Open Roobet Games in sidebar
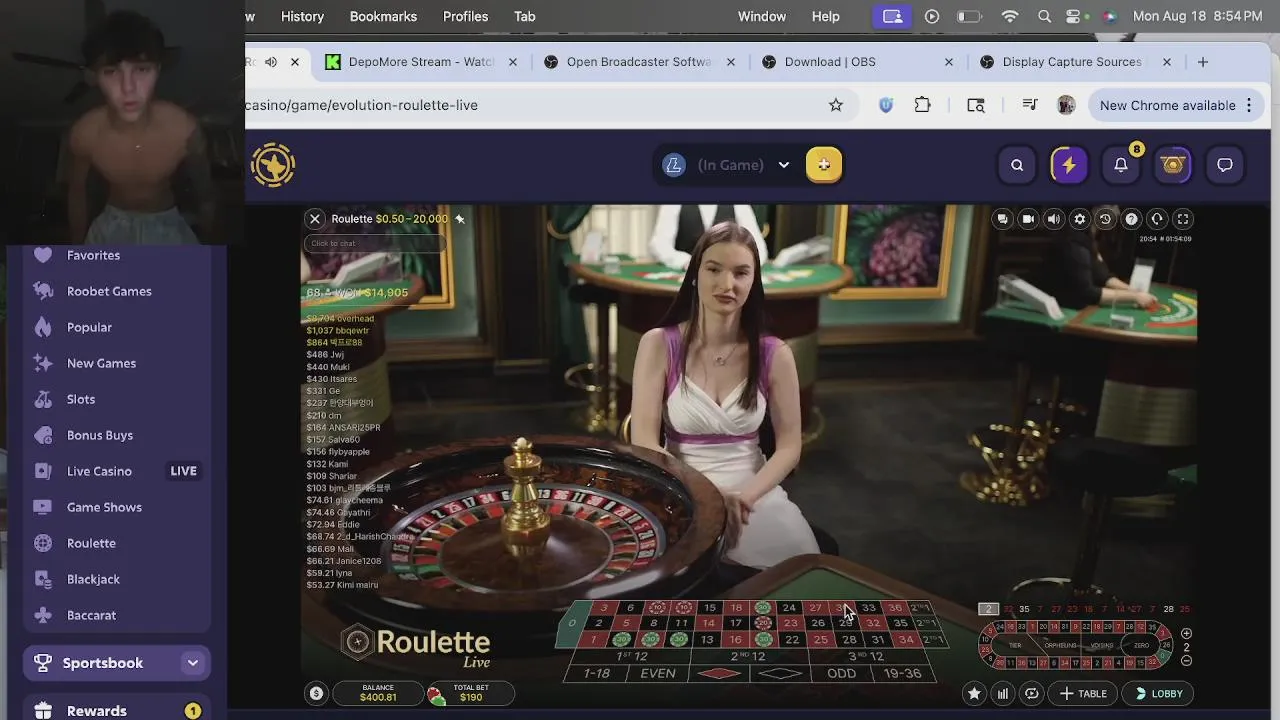 pos(117,291)
